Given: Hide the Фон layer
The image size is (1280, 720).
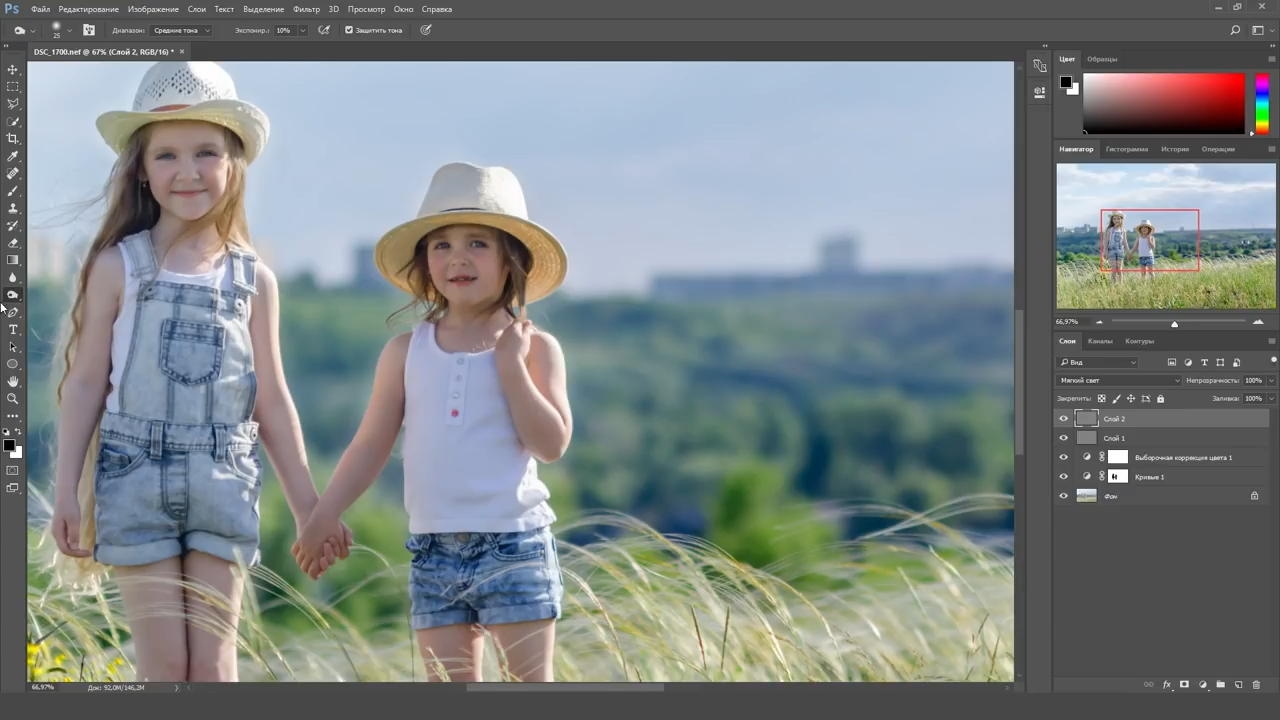Looking at the screenshot, I should [1063, 496].
